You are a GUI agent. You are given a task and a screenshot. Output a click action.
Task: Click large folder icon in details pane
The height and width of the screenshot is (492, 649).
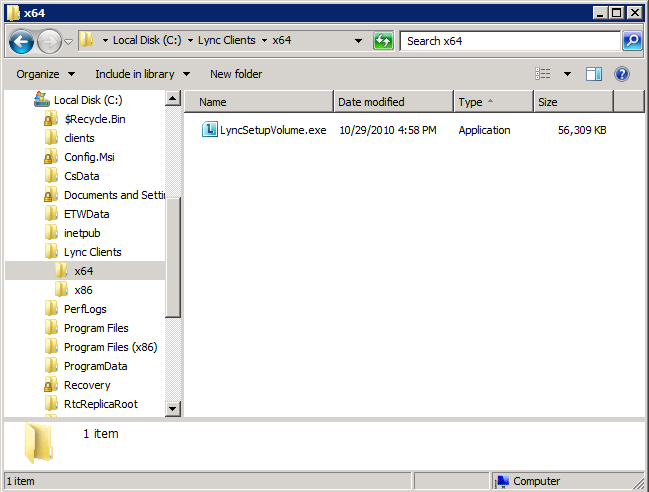[x=38, y=443]
